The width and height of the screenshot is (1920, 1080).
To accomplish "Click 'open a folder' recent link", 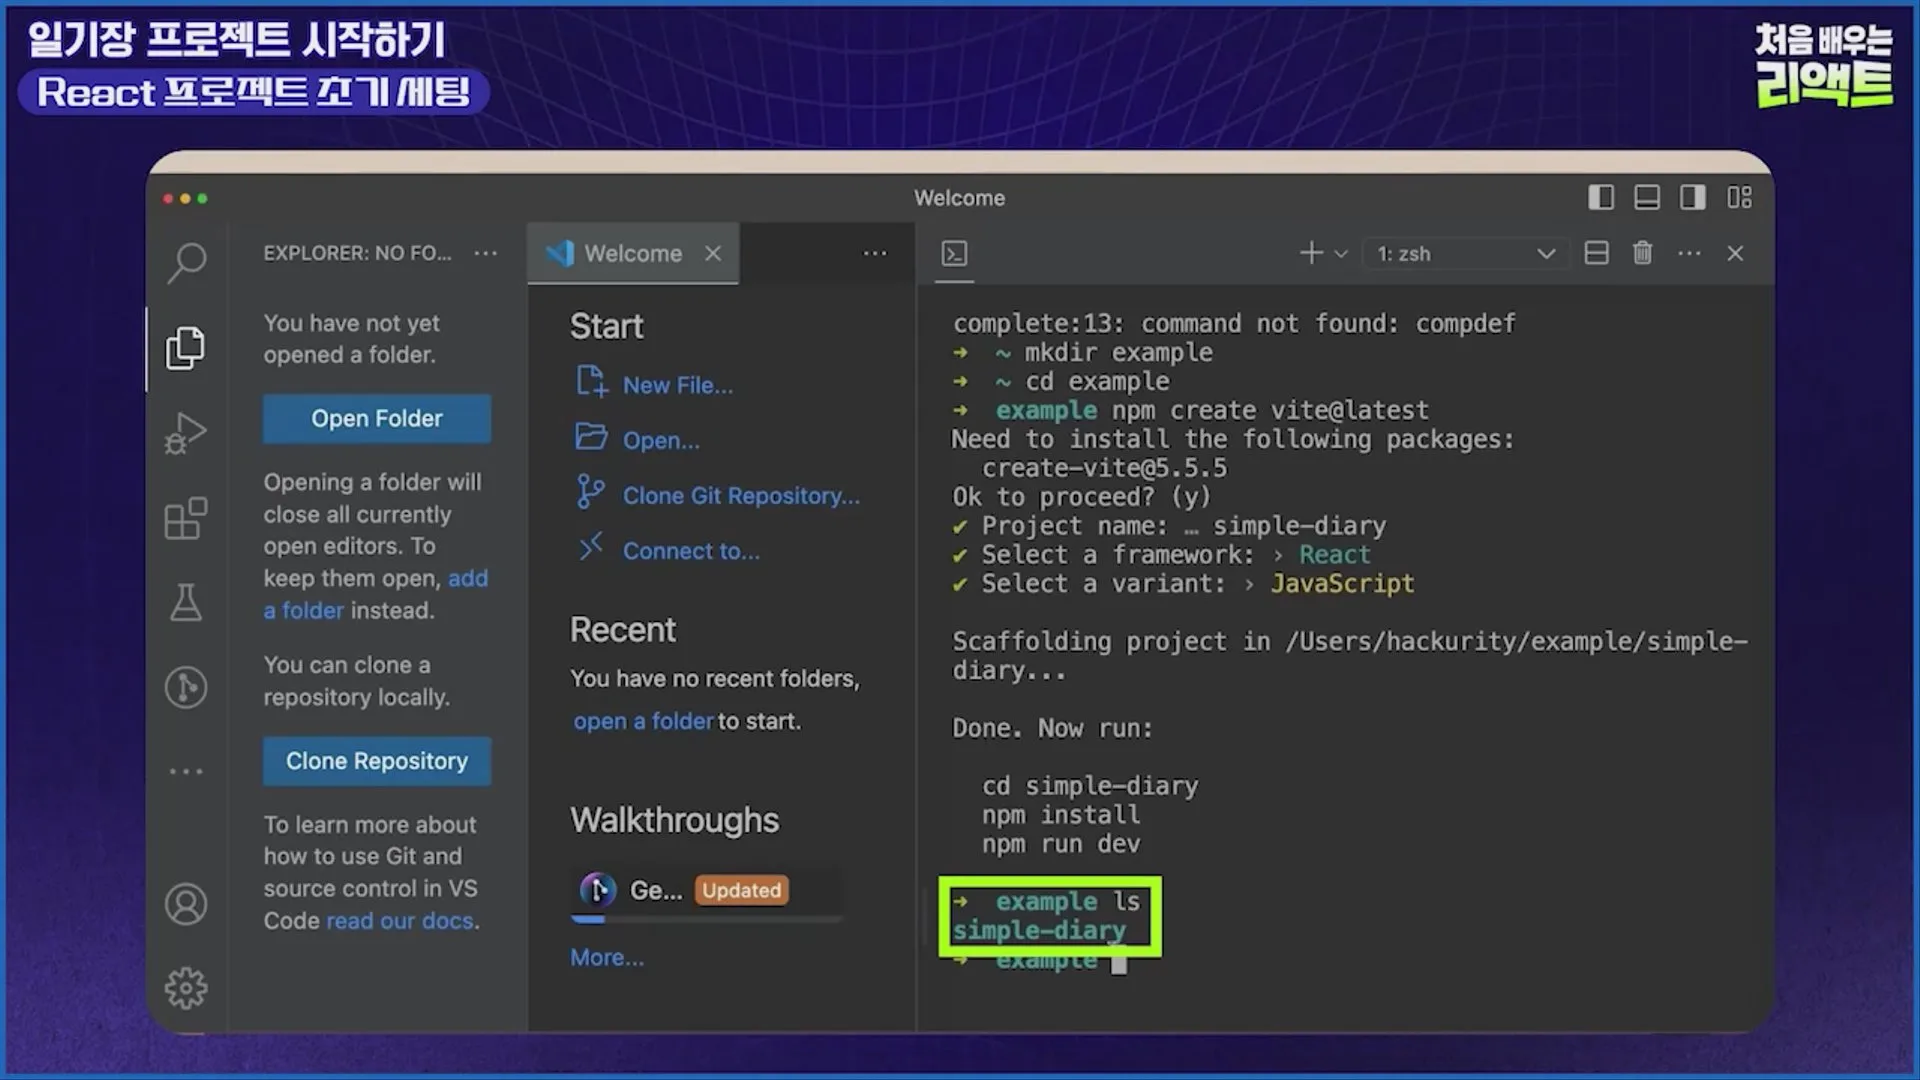I will [643, 721].
